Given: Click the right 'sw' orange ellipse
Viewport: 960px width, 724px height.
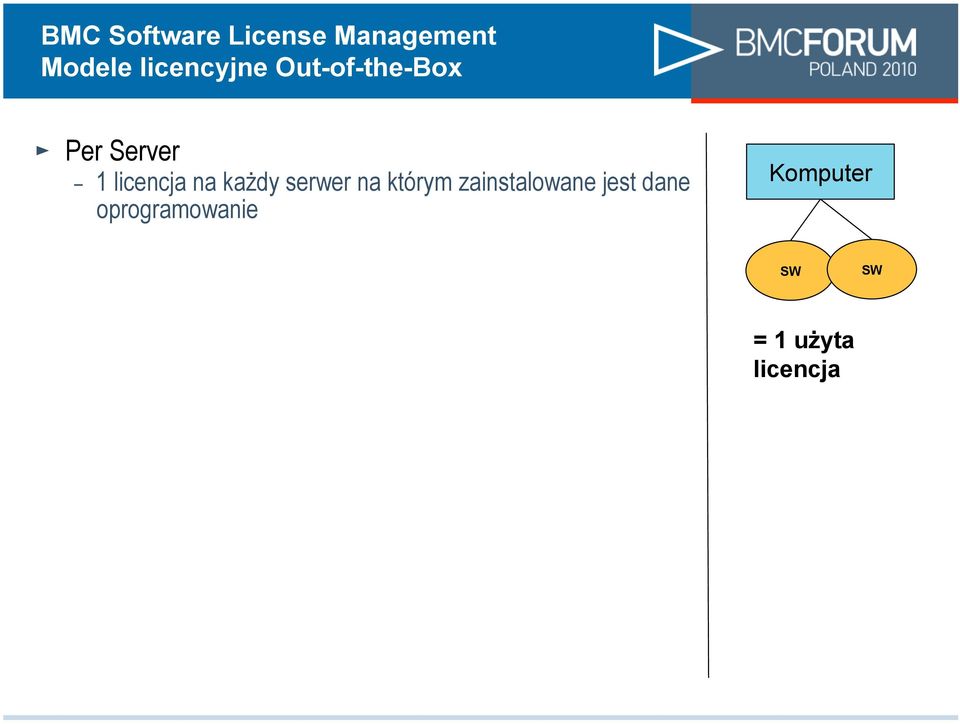Looking at the screenshot, I should tap(872, 269).
